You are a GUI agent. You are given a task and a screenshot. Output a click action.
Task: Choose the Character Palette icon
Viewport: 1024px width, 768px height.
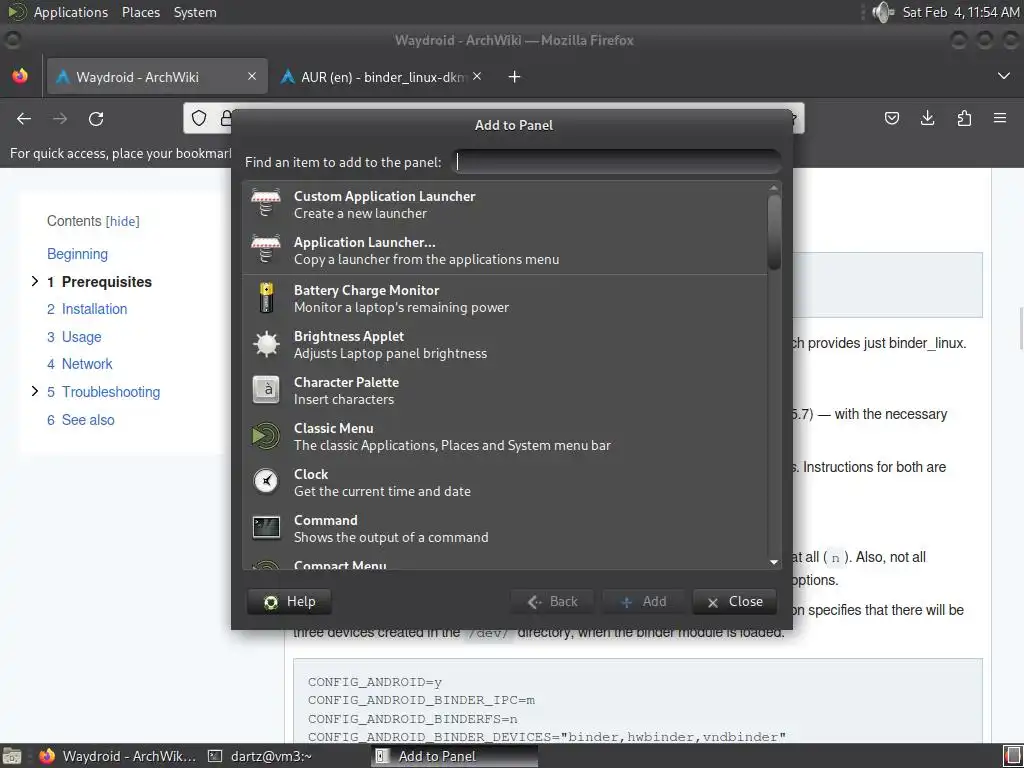point(266,390)
